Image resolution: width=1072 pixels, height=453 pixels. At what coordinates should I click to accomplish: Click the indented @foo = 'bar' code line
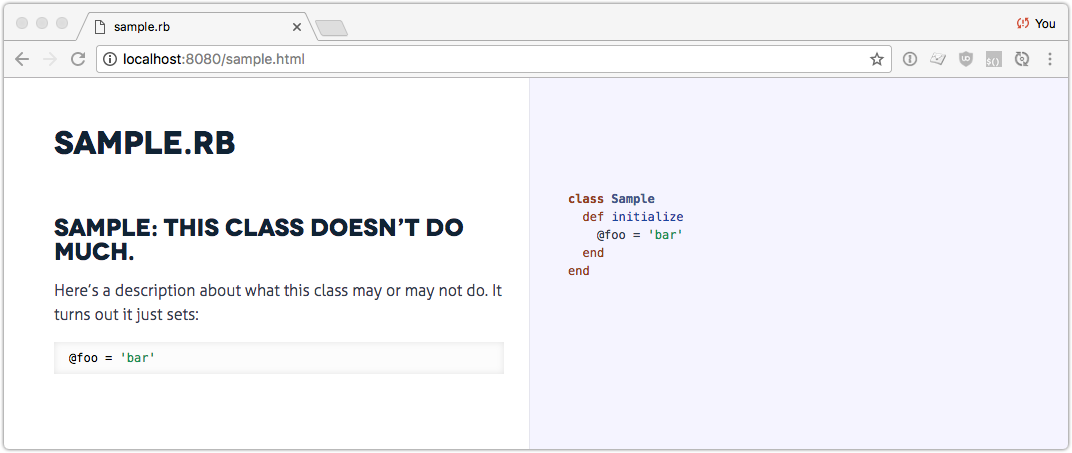(x=640, y=234)
